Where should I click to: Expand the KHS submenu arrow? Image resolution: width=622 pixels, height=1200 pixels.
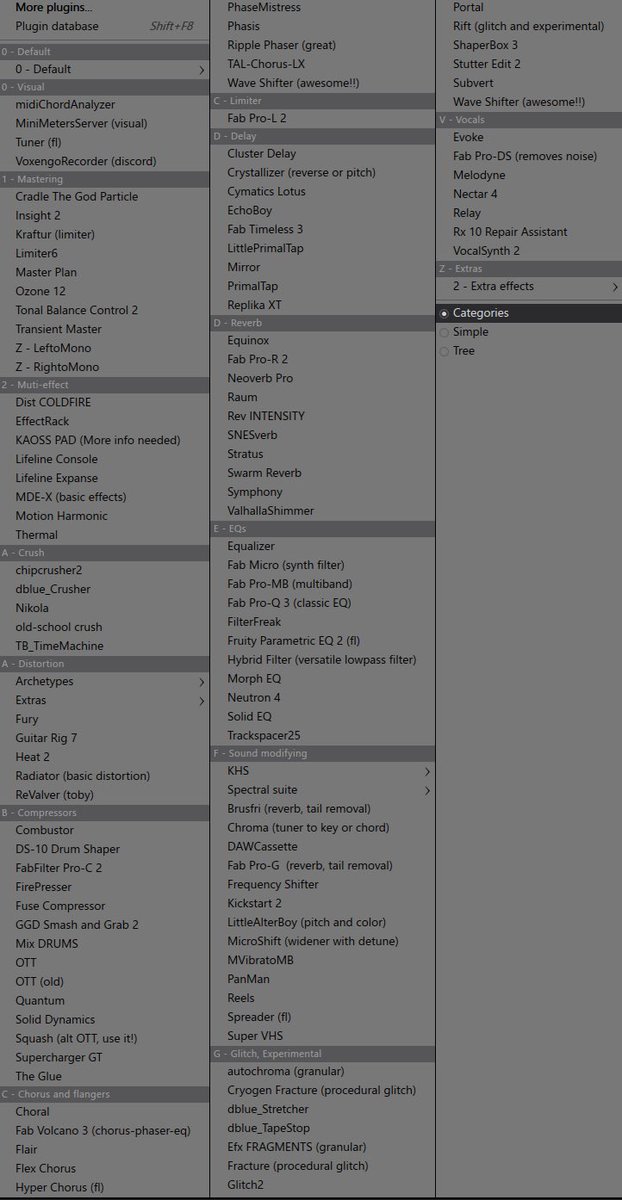tap(428, 772)
